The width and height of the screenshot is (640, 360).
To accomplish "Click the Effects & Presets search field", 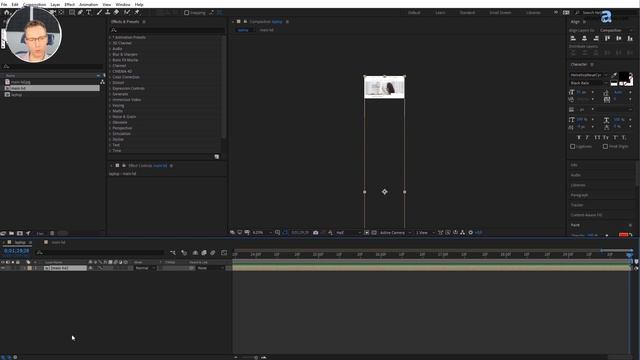I will coord(167,30).
